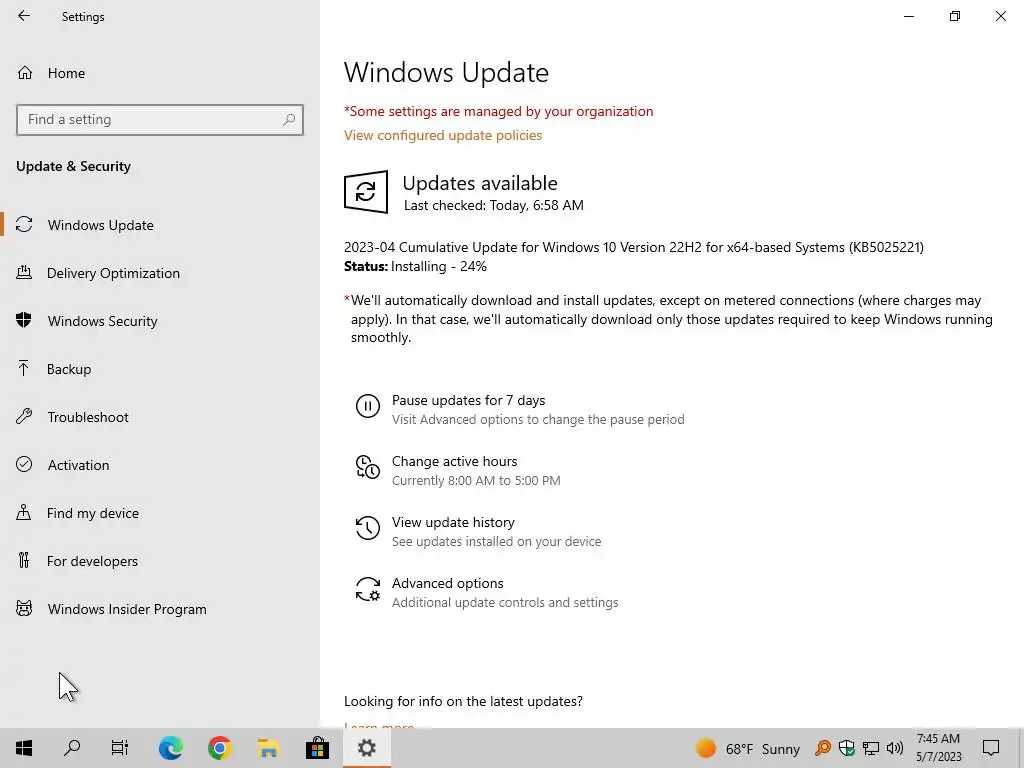
Task: Open Find my device page
Action: [x=160, y=513]
